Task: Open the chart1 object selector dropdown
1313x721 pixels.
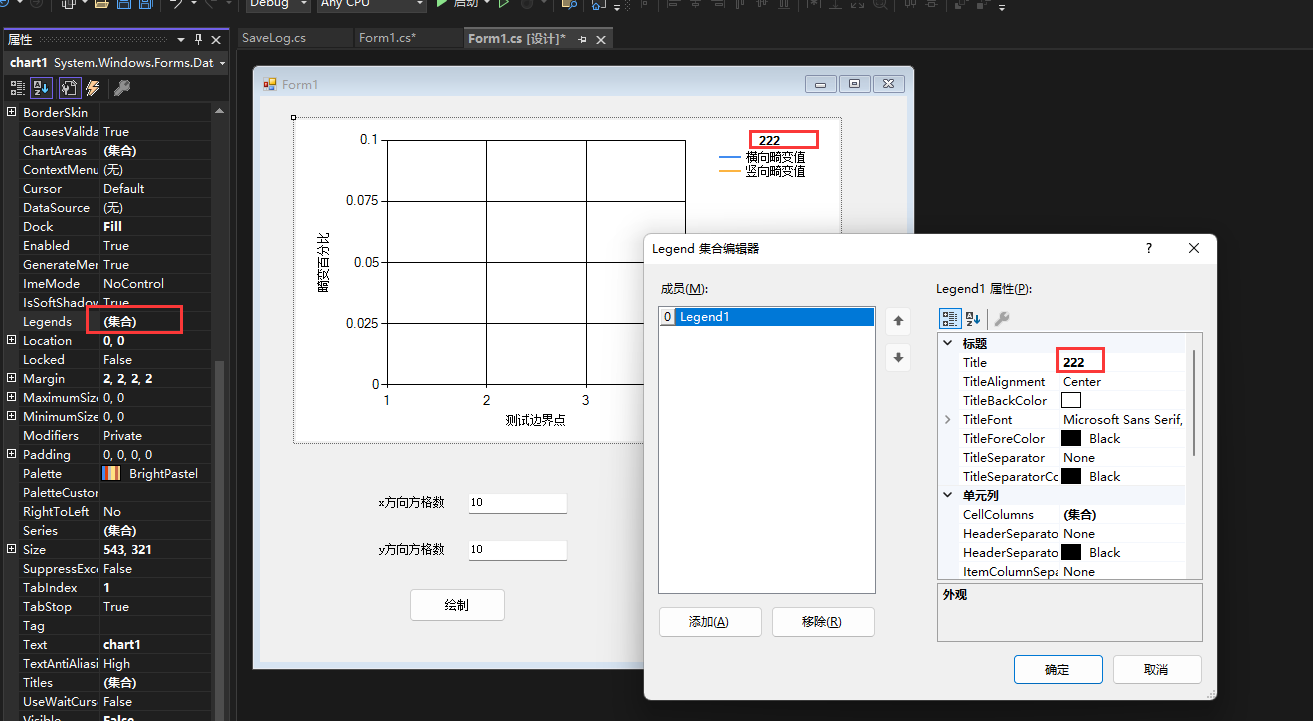Action: (x=221, y=63)
